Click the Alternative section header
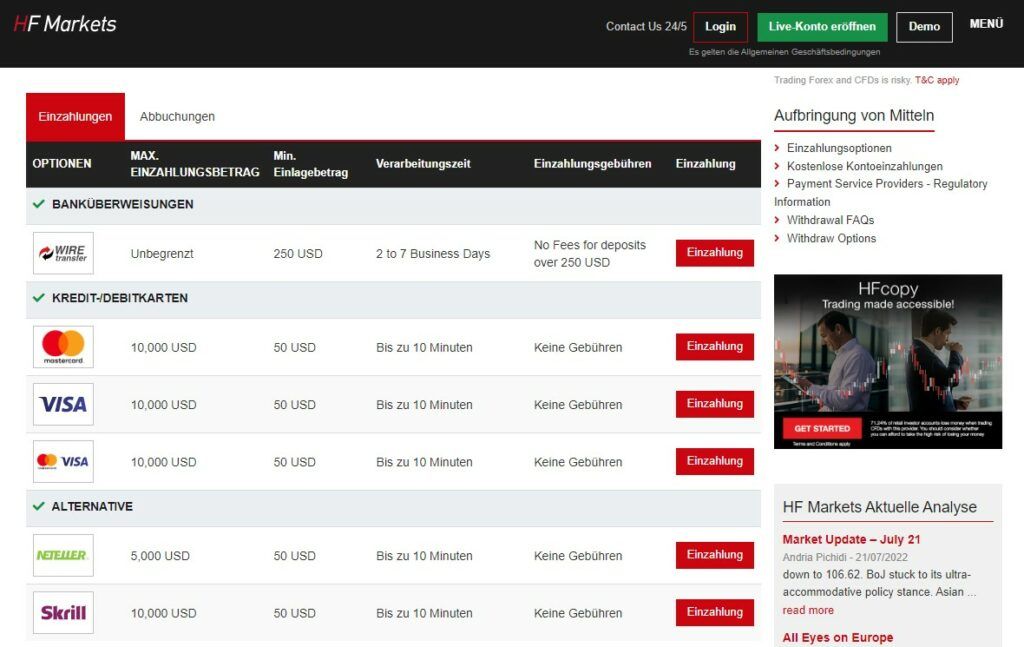This screenshot has width=1024, height=647. [393, 507]
